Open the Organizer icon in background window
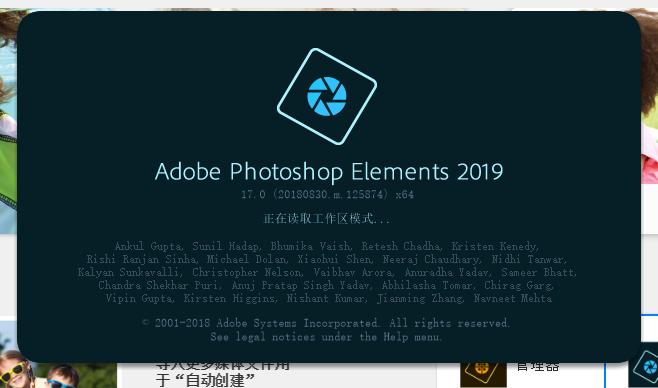The width and height of the screenshot is (658, 388). 483,374
